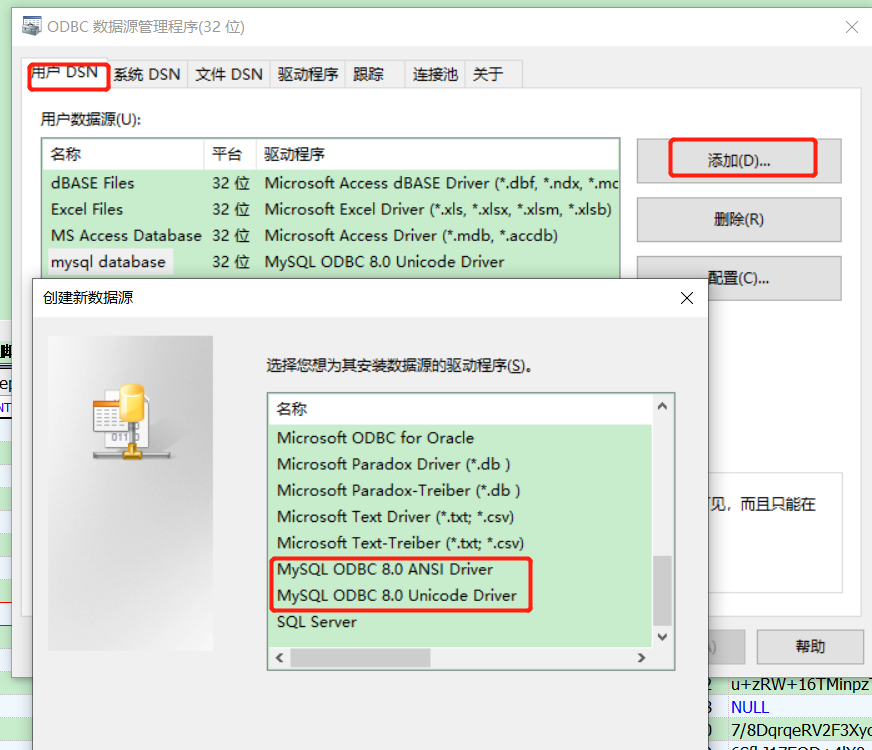The width and height of the screenshot is (872, 750).
Task: Click the down arrow on driver list scrollbar
Action: (661, 634)
